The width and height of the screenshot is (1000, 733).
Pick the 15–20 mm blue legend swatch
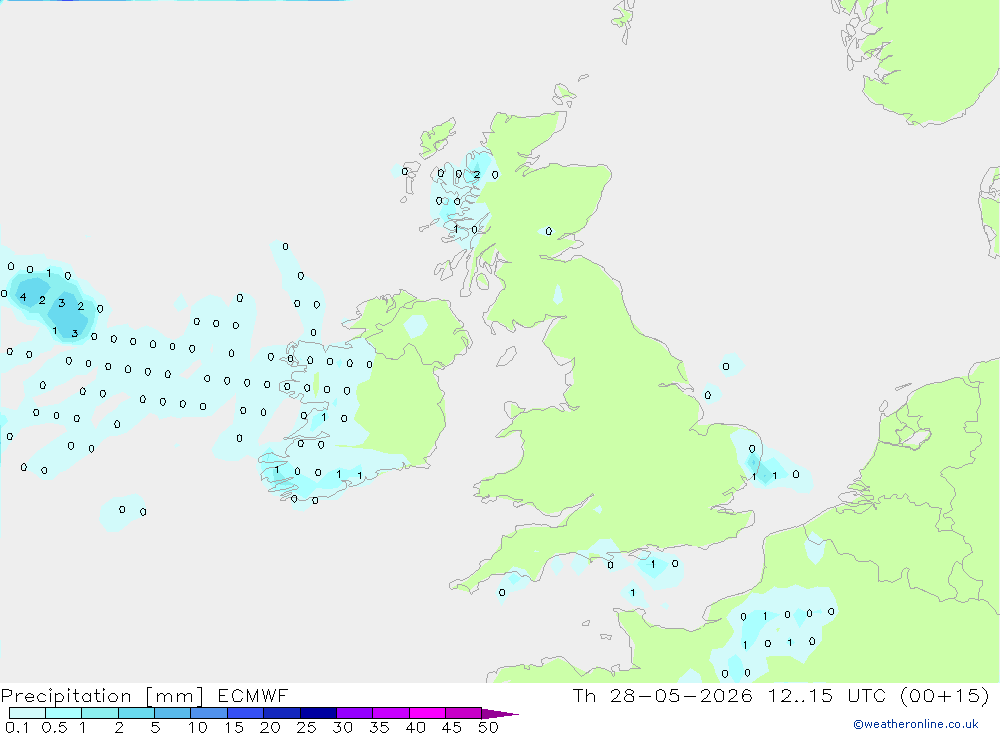(x=246, y=713)
